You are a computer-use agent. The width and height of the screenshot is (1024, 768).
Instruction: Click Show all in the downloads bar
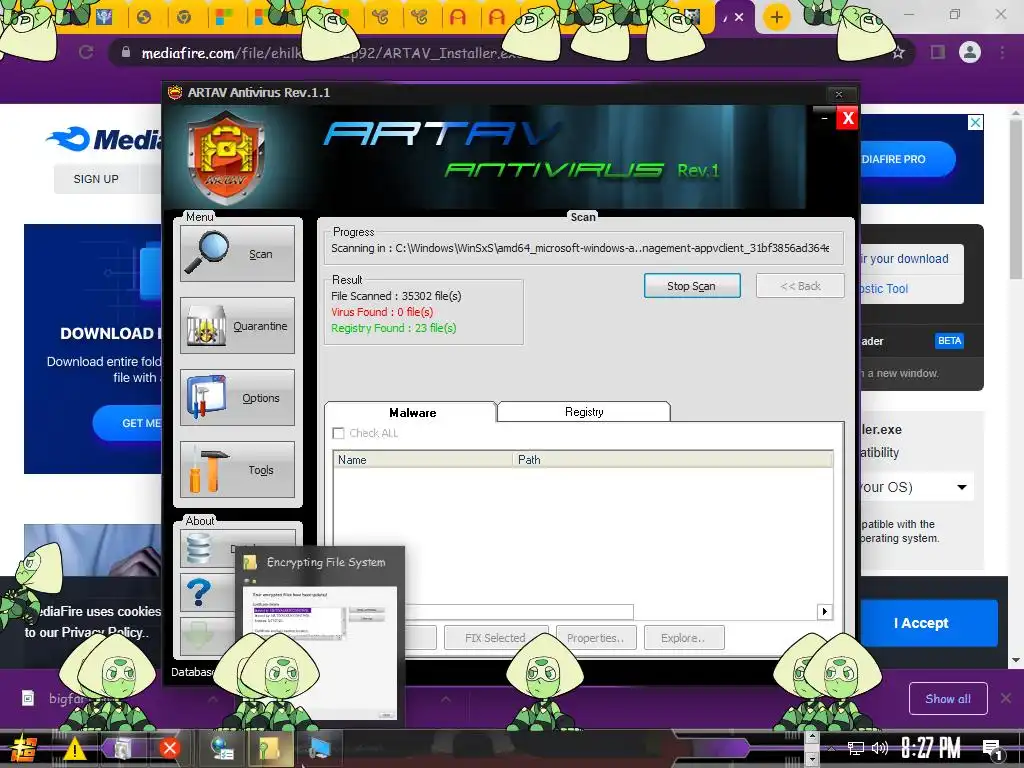[x=948, y=699]
